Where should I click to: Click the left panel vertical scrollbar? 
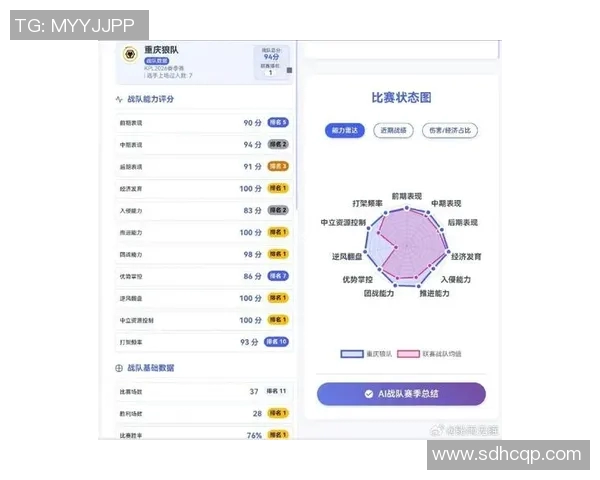297,124
